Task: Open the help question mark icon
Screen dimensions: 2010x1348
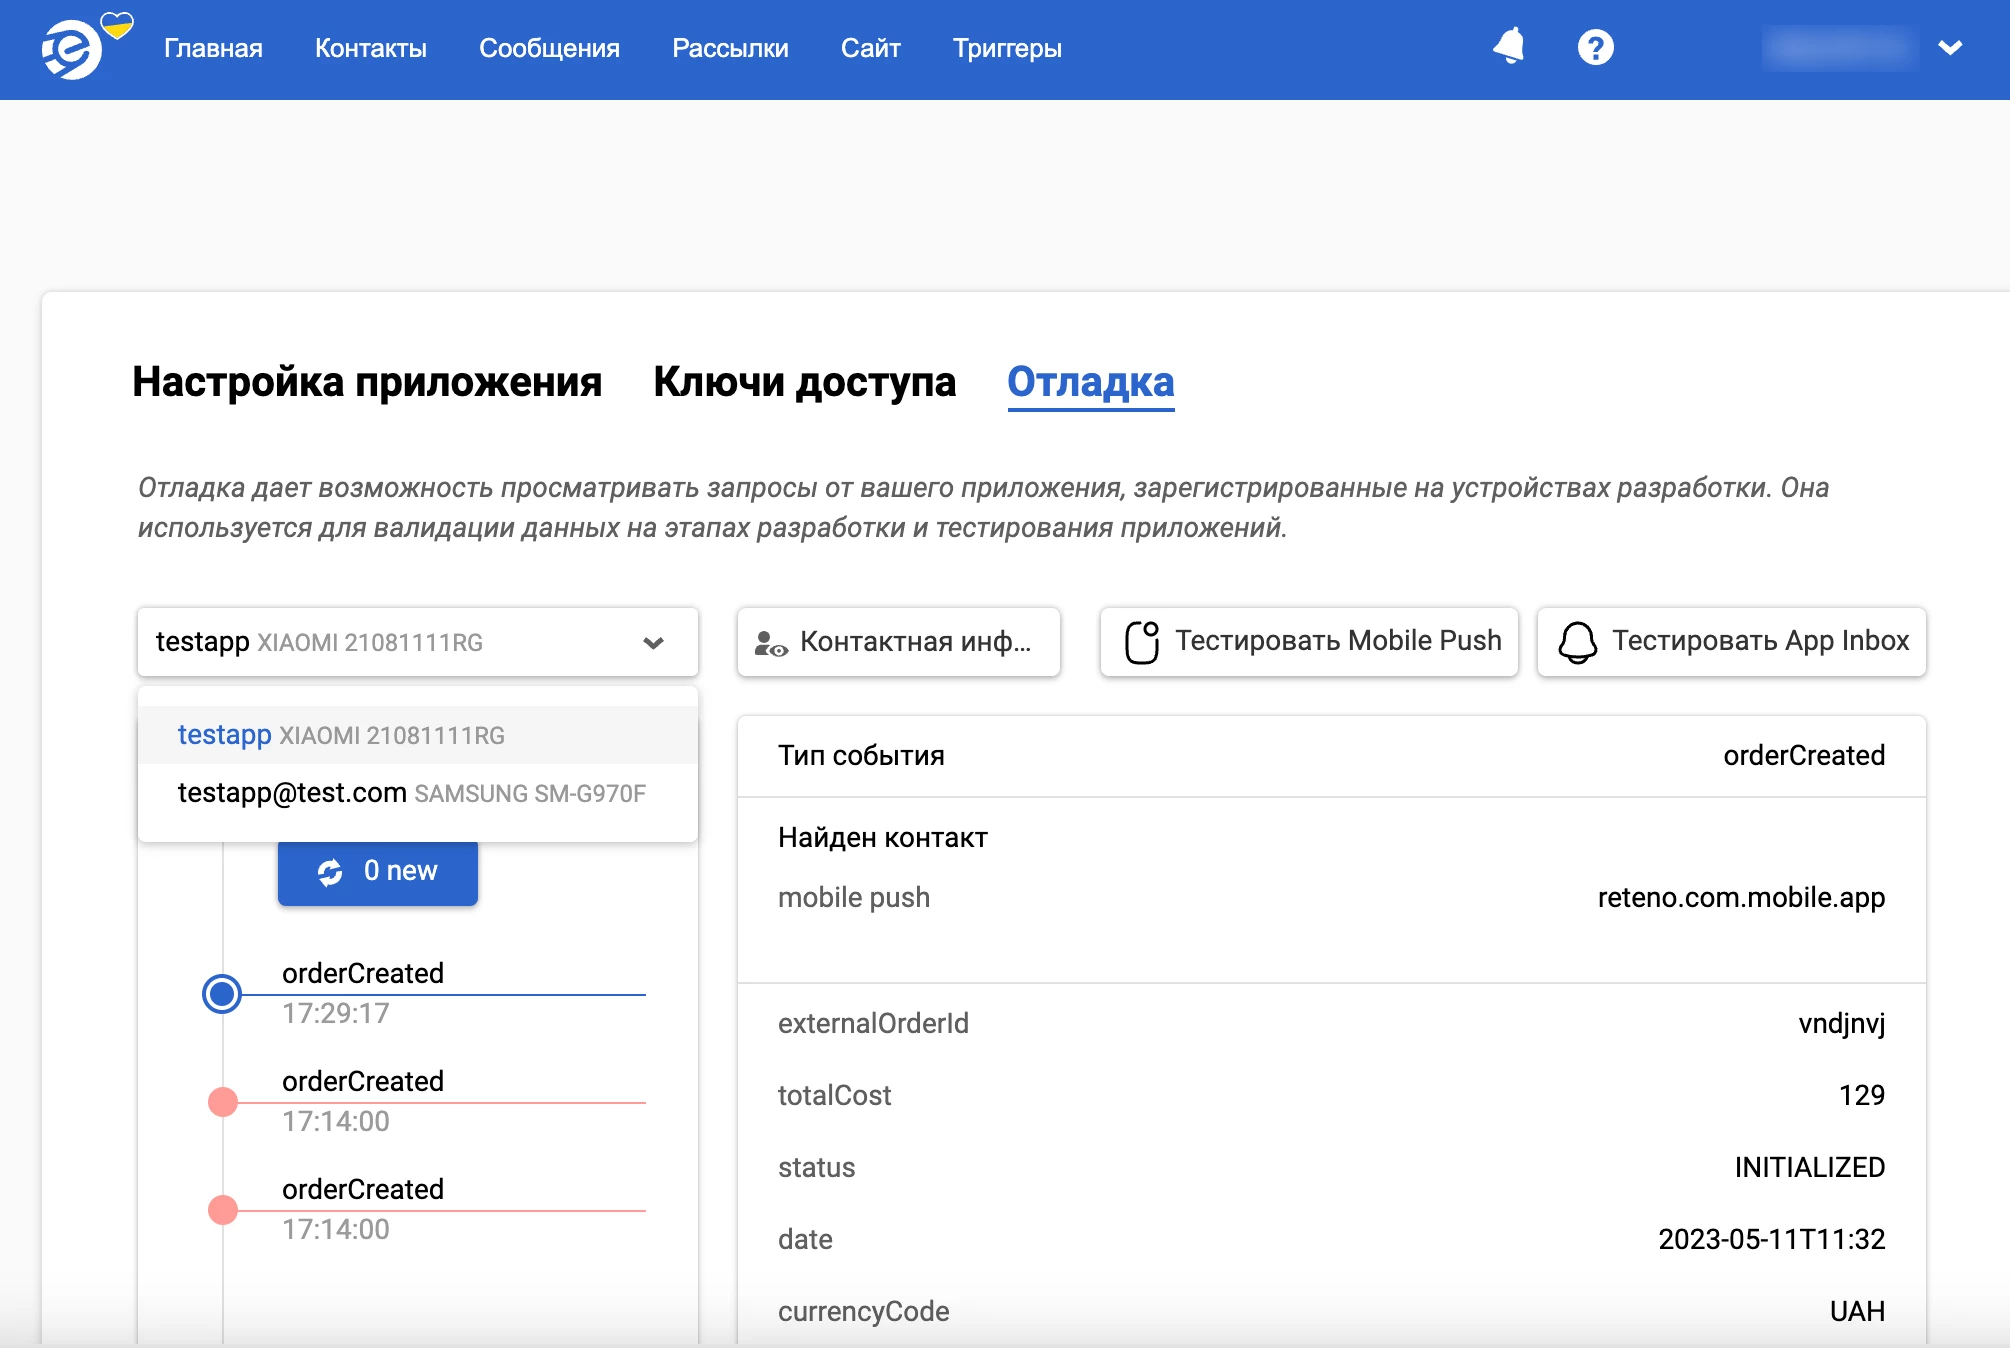Action: 1595,46
